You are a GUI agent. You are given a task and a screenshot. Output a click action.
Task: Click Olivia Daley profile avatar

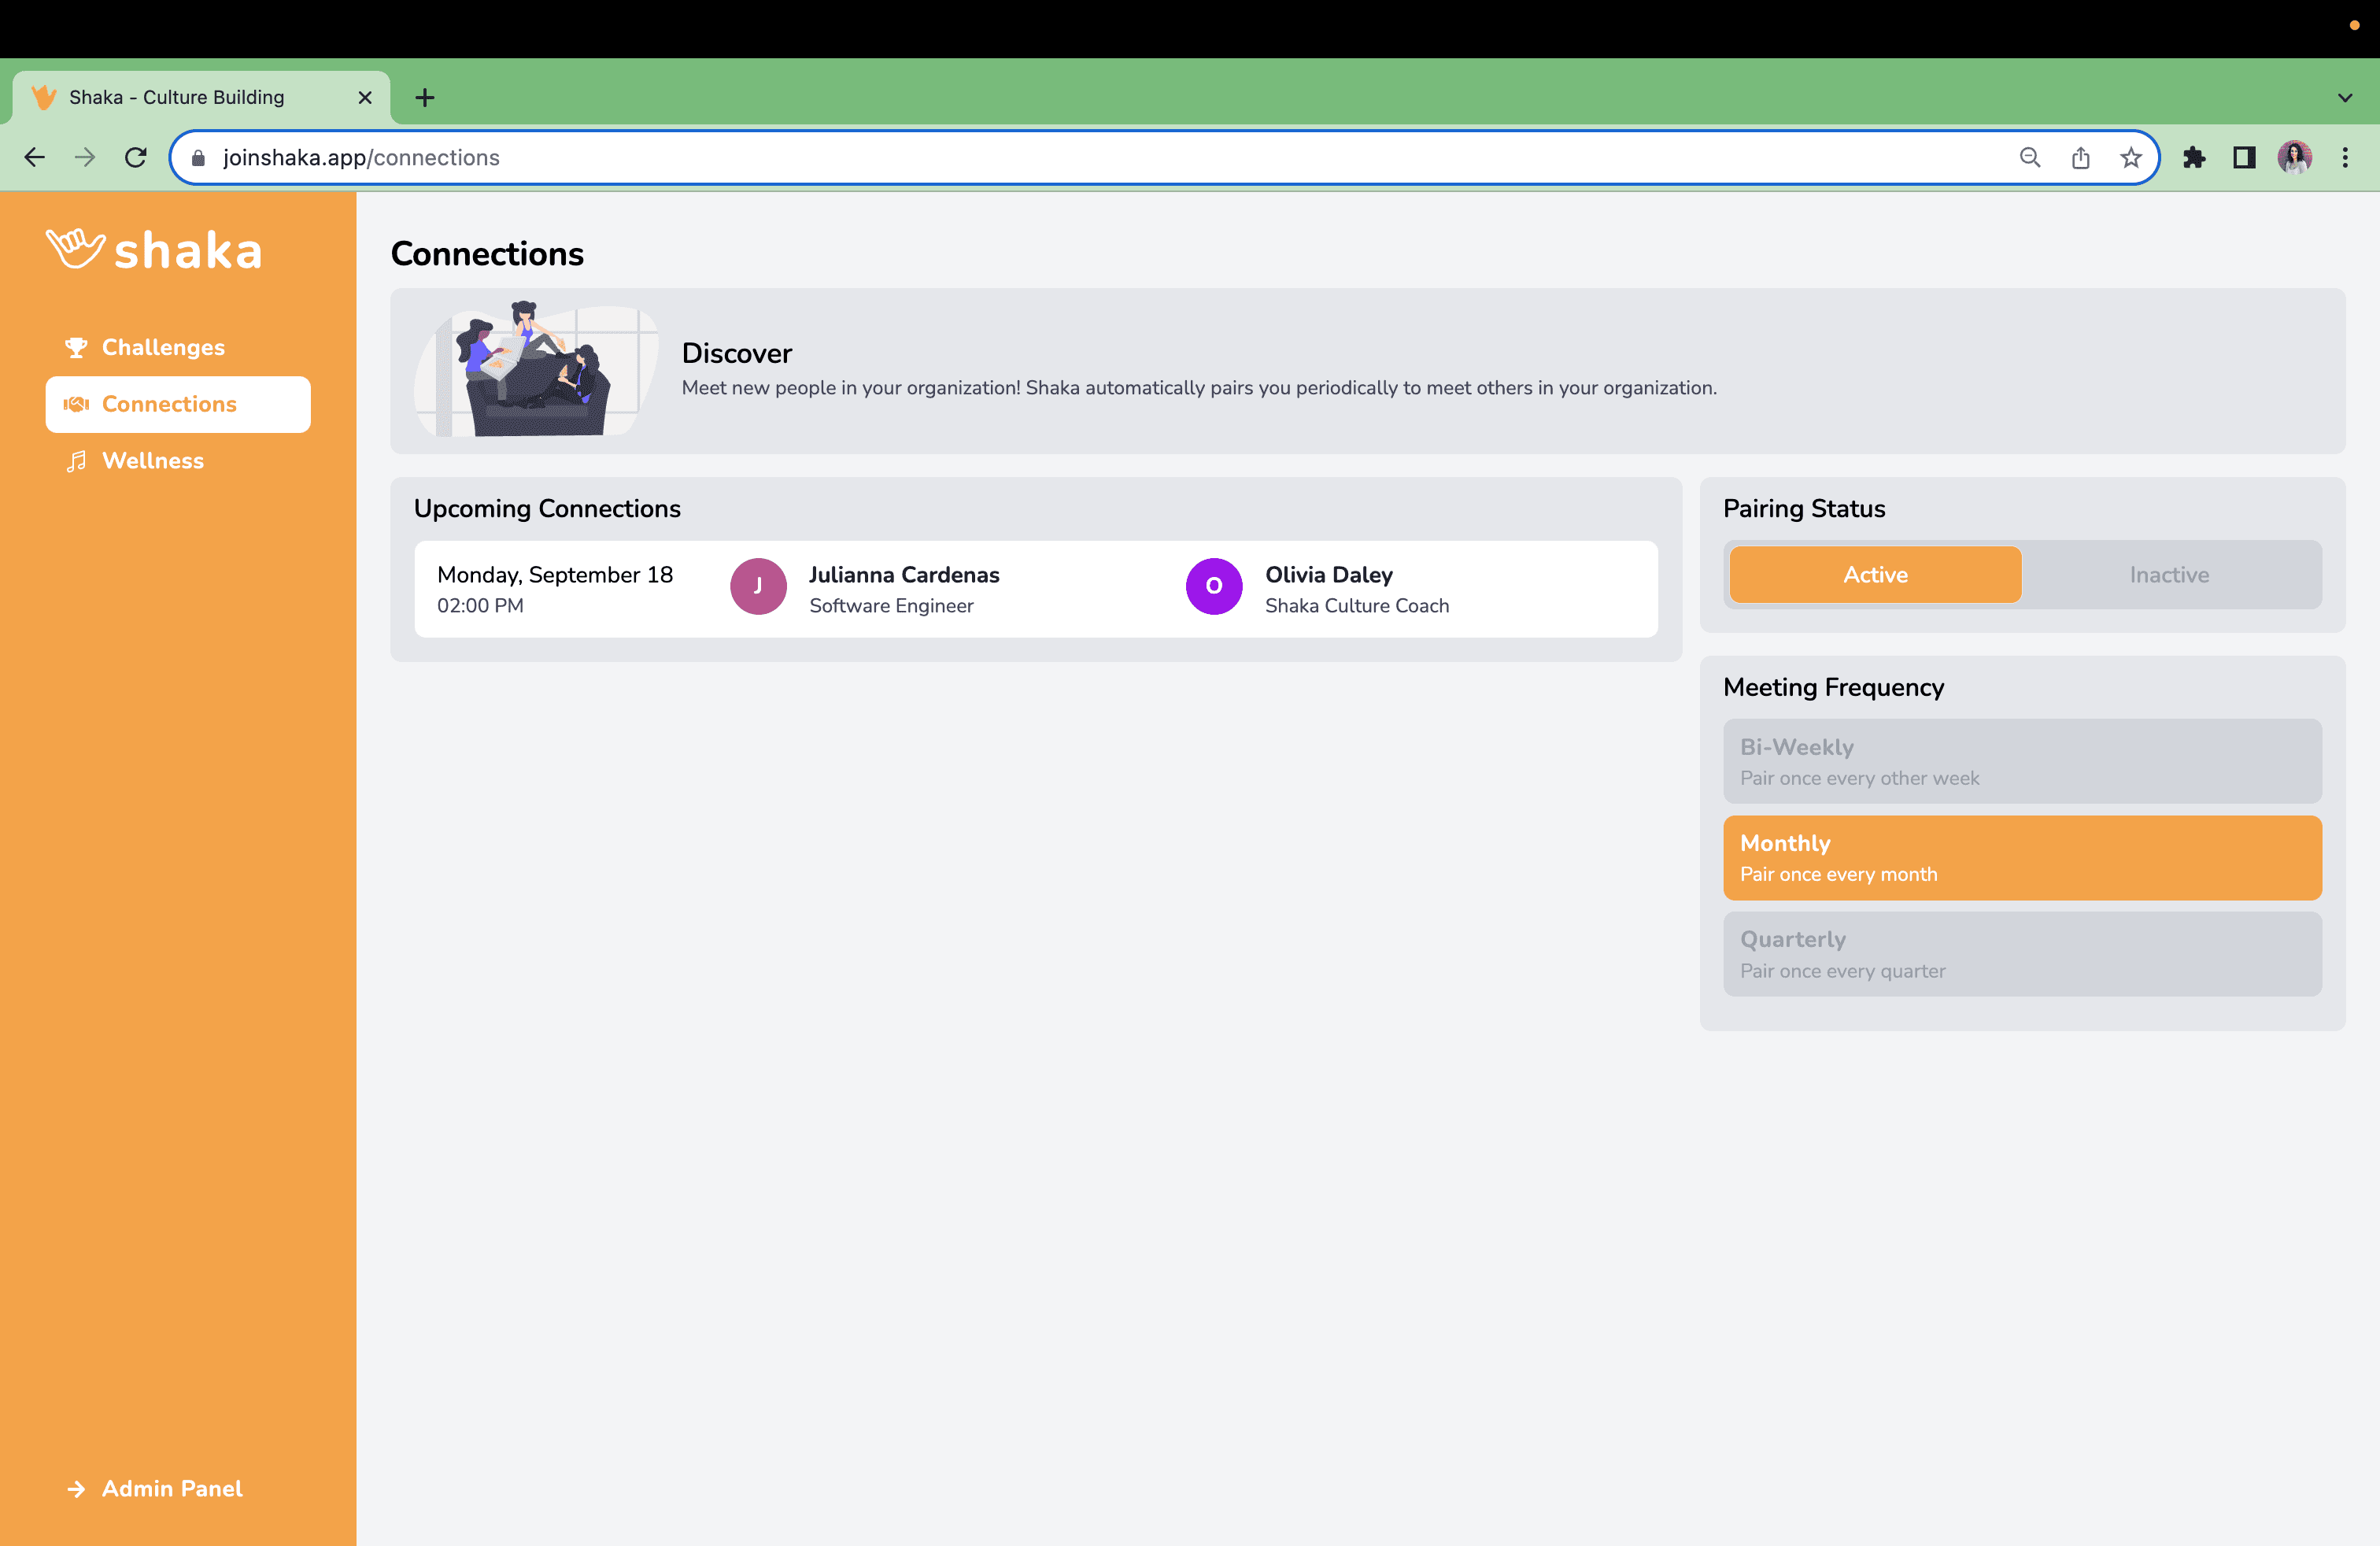(1214, 588)
